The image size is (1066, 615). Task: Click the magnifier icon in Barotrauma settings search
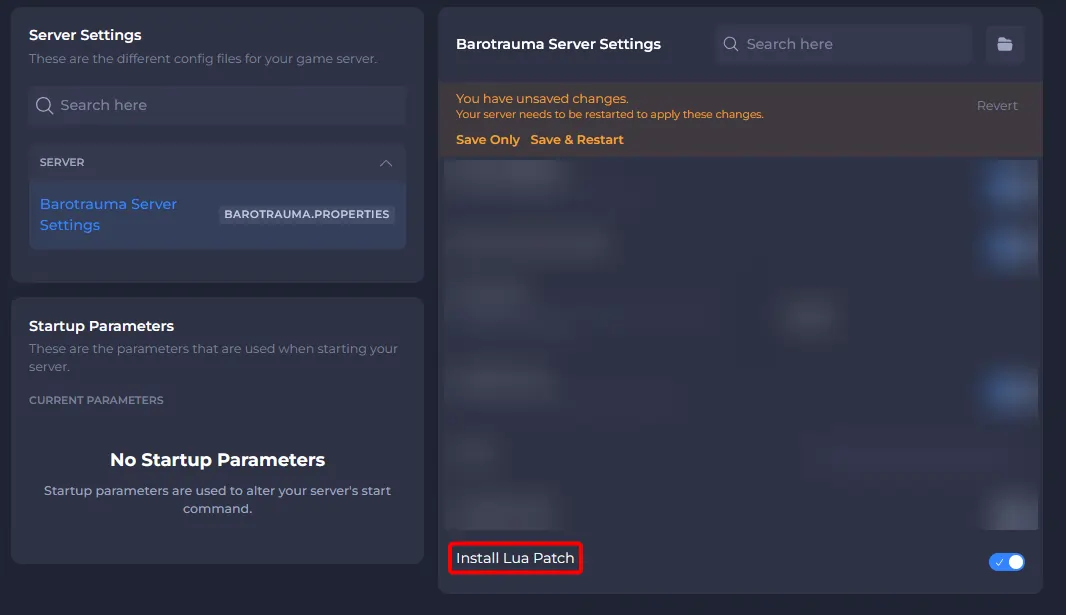[731, 44]
